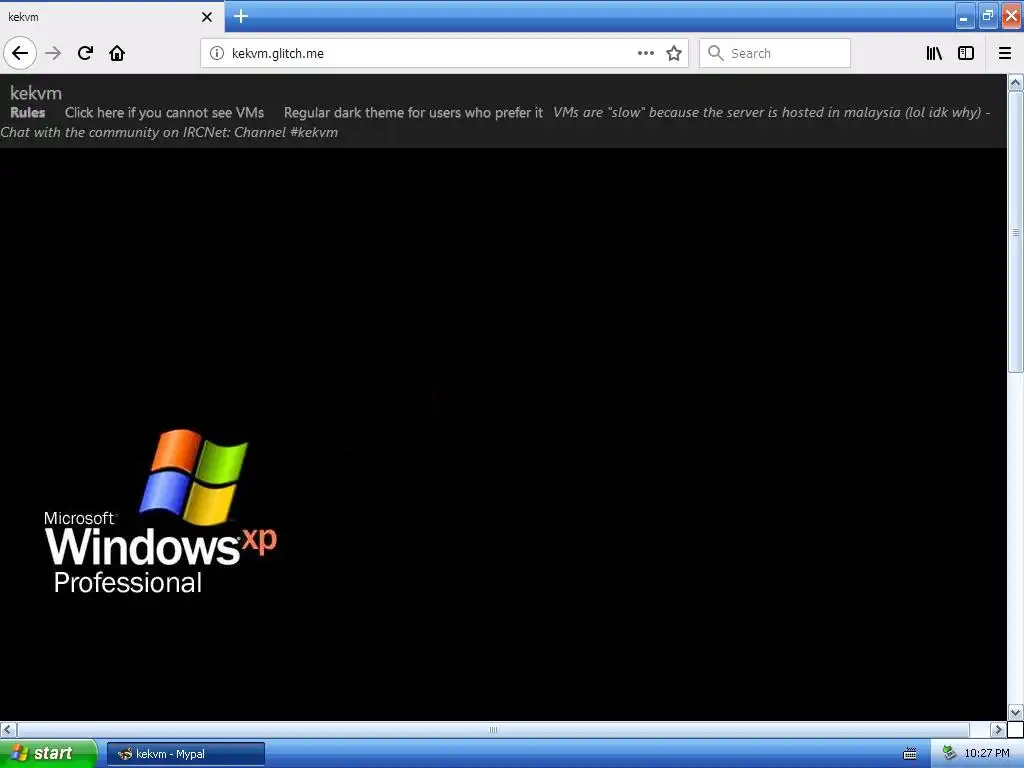The height and width of the screenshot is (768, 1024).
Task: Click the horizontal scrollbar right arrow
Action: tap(998, 729)
